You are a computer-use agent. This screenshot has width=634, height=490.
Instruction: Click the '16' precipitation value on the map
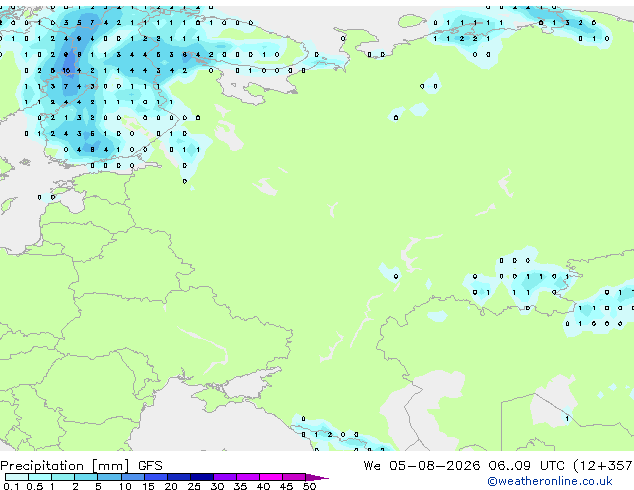(x=66, y=70)
